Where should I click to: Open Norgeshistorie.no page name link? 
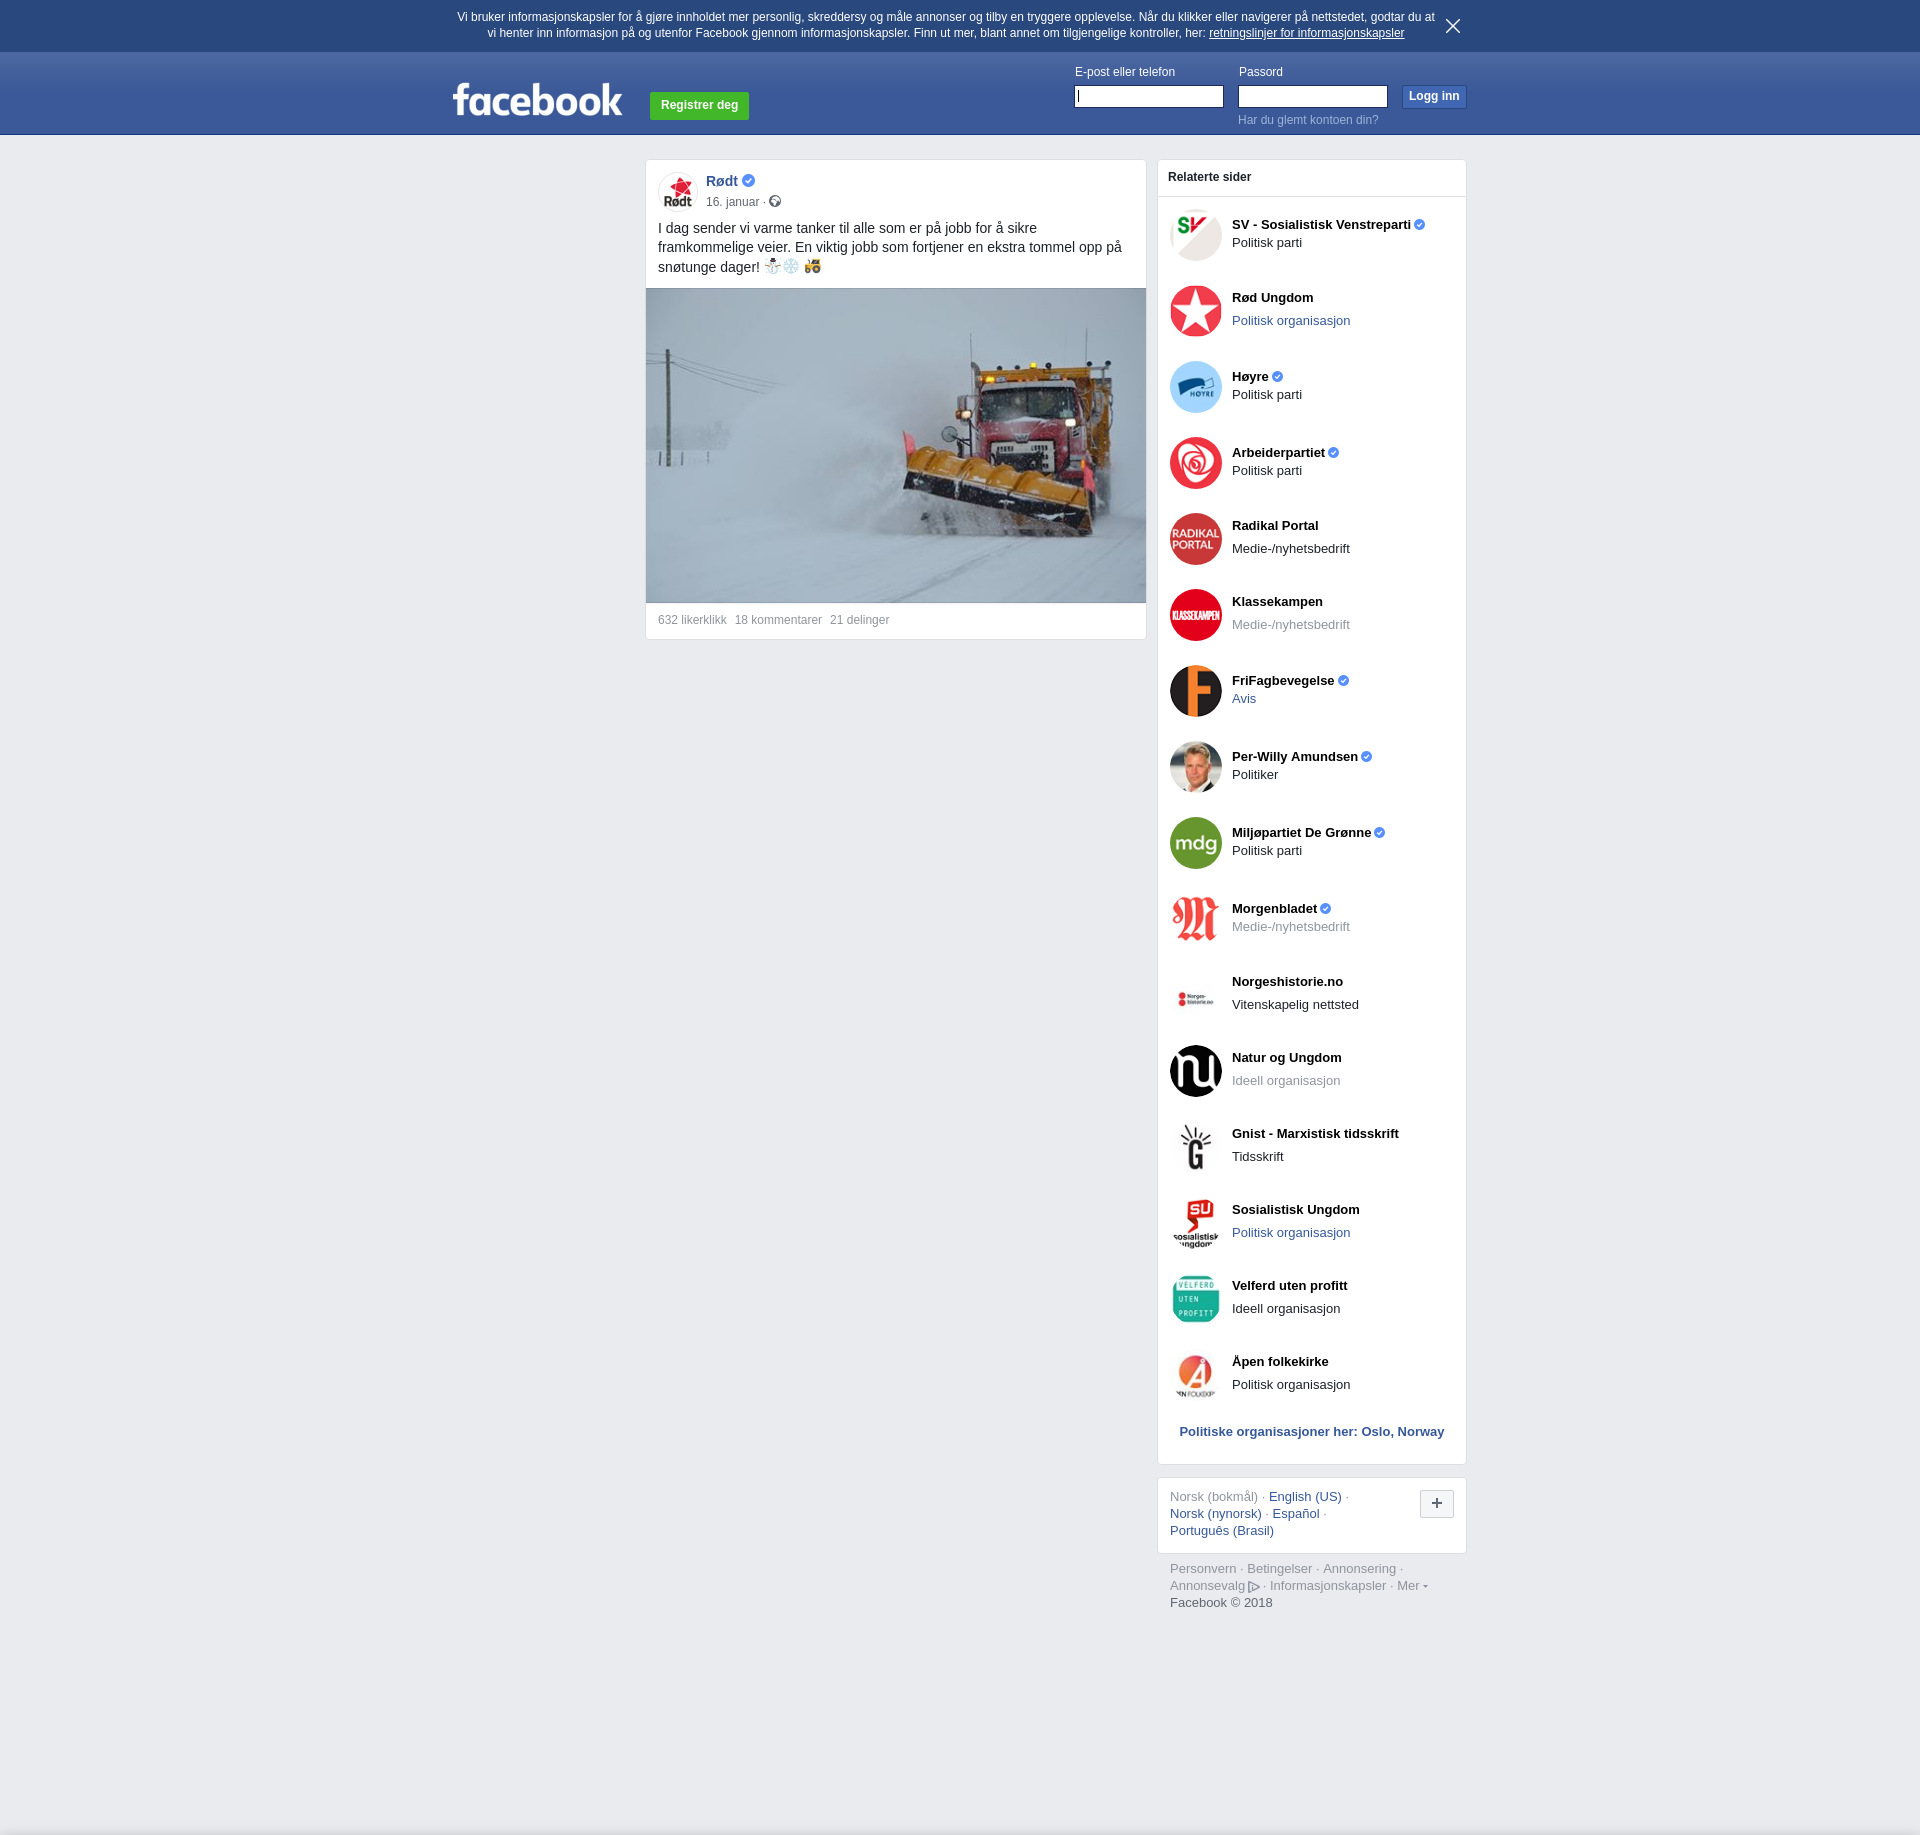pos(1287,982)
